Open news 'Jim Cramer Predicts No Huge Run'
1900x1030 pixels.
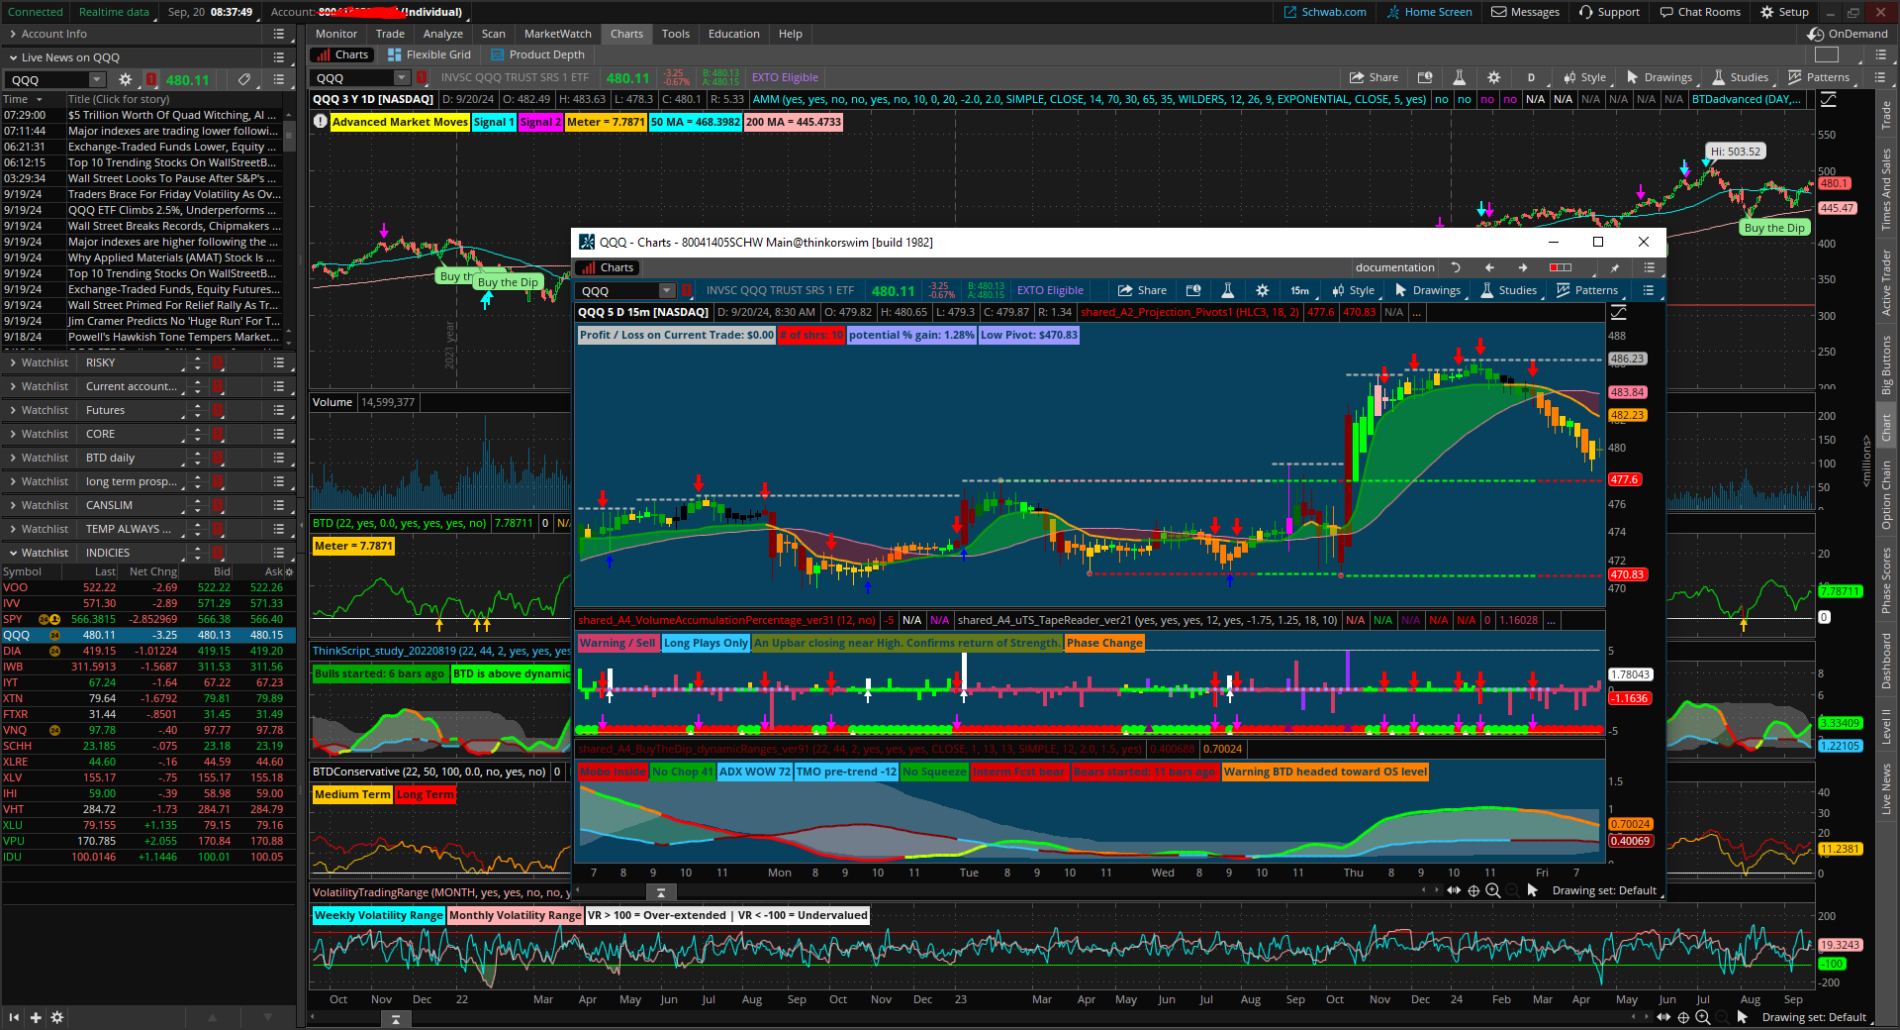[x=171, y=321]
